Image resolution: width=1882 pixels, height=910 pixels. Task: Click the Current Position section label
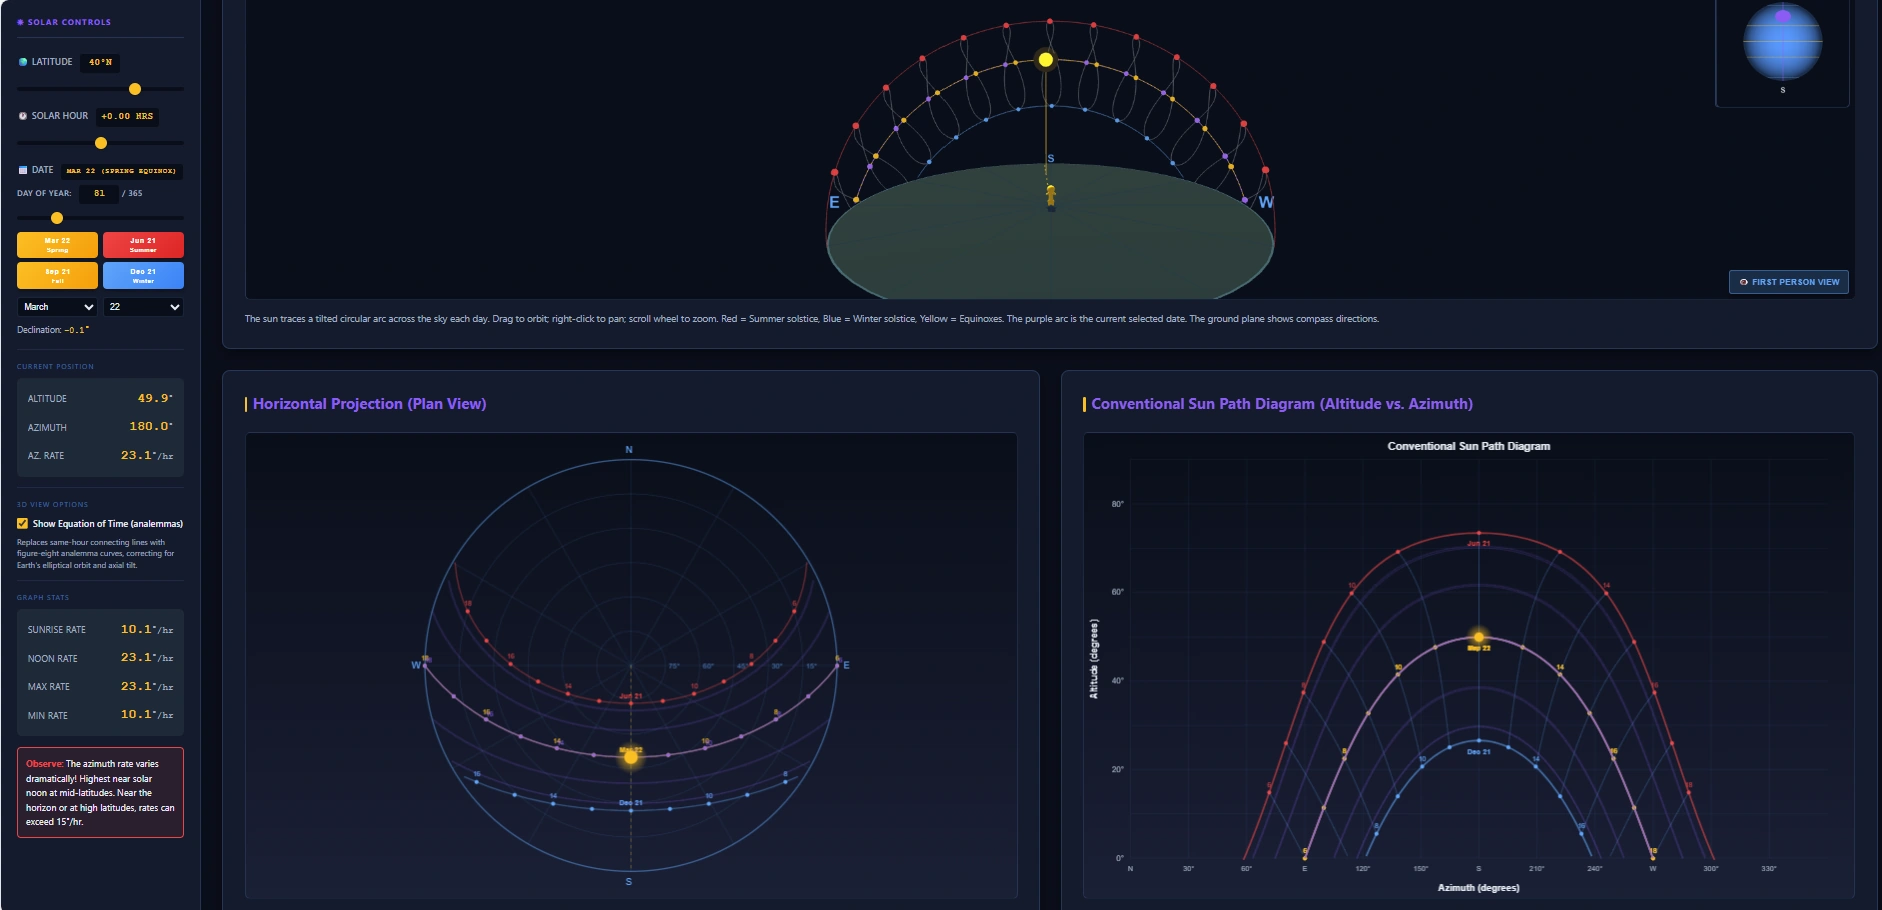55,367
